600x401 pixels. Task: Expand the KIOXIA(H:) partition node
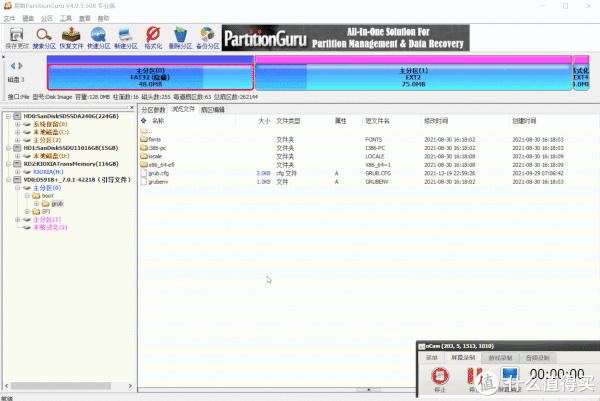tap(17, 172)
